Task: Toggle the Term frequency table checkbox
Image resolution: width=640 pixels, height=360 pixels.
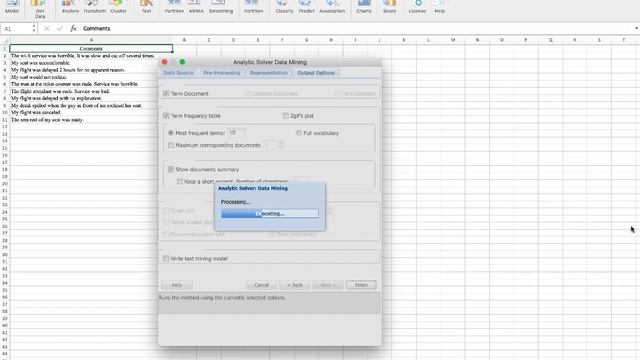Action: (166, 116)
